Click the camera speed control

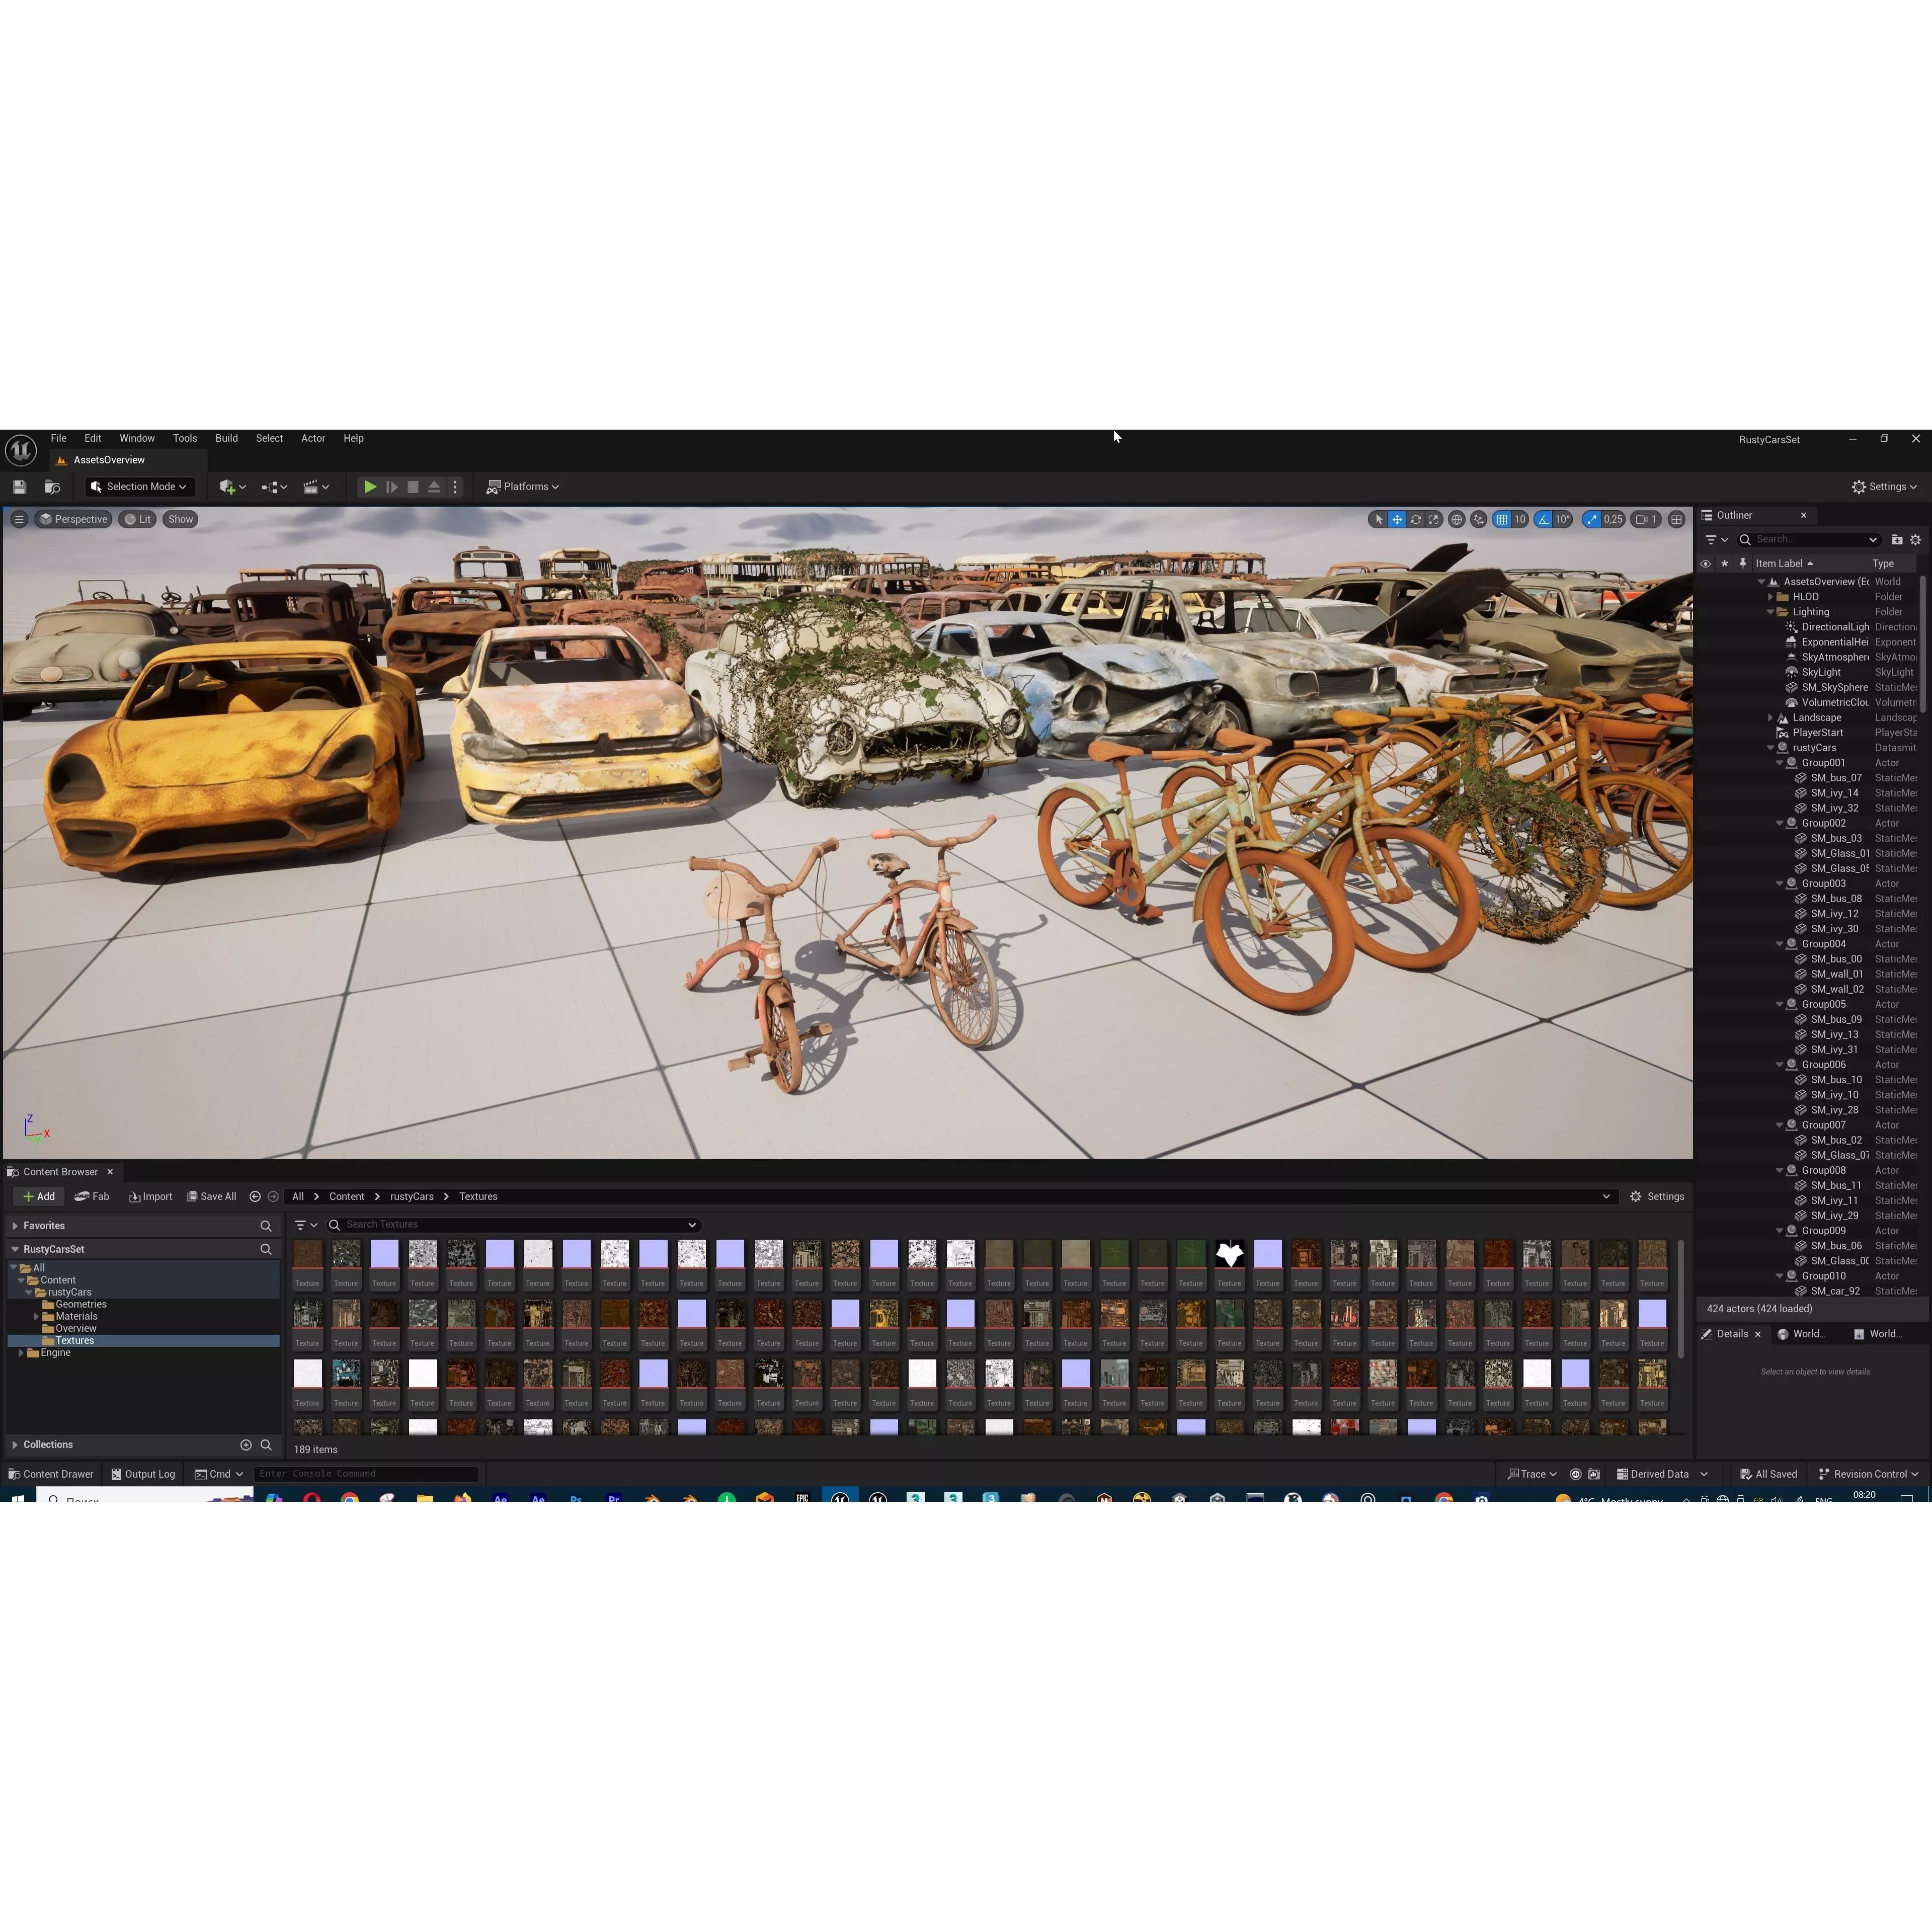[x=1646, y=519]
